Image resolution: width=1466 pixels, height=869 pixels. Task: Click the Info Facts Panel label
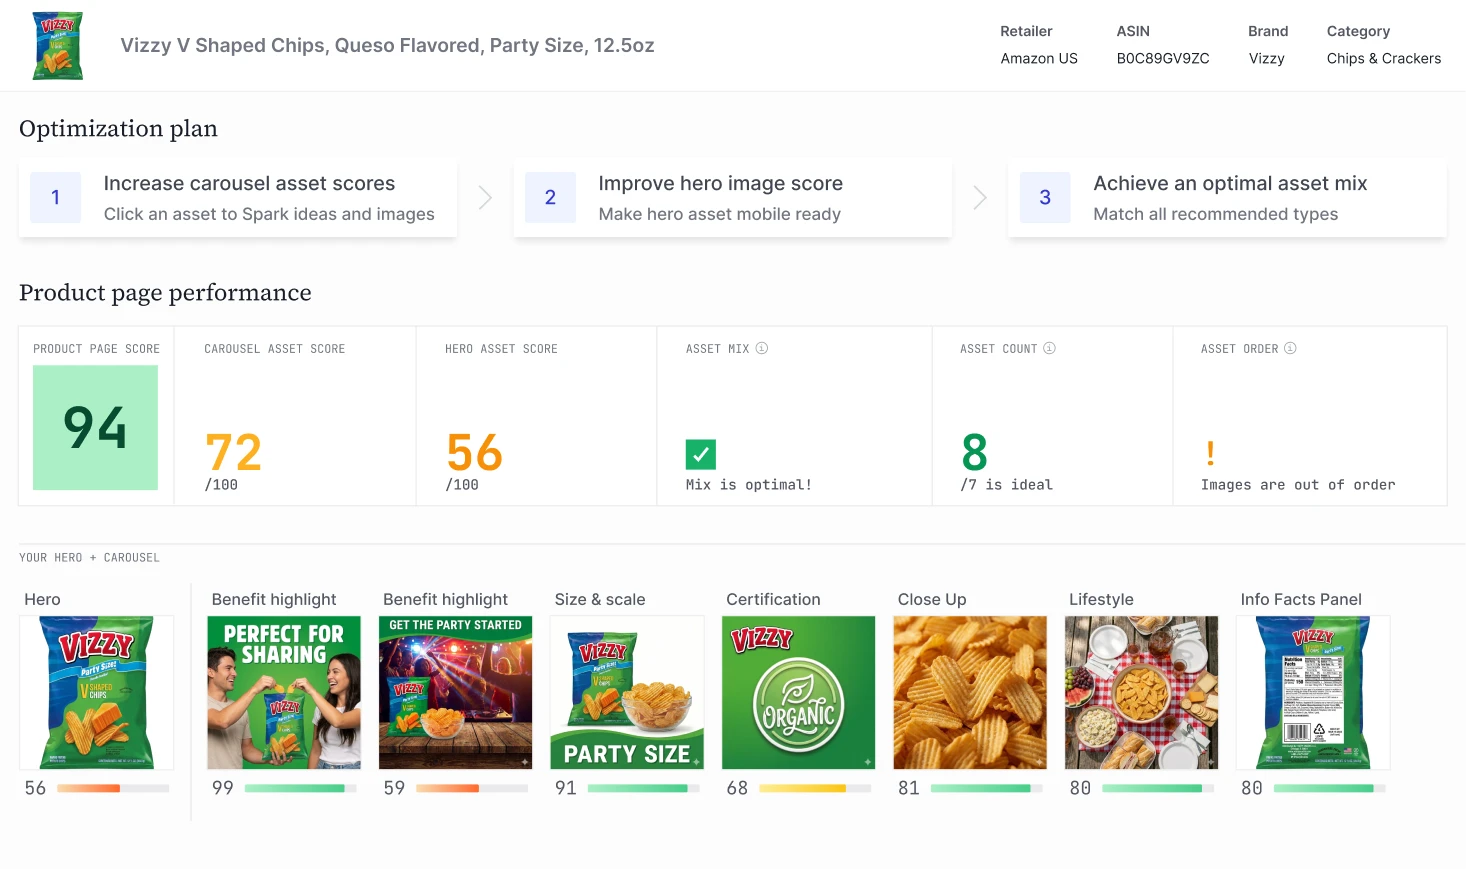1301,599
